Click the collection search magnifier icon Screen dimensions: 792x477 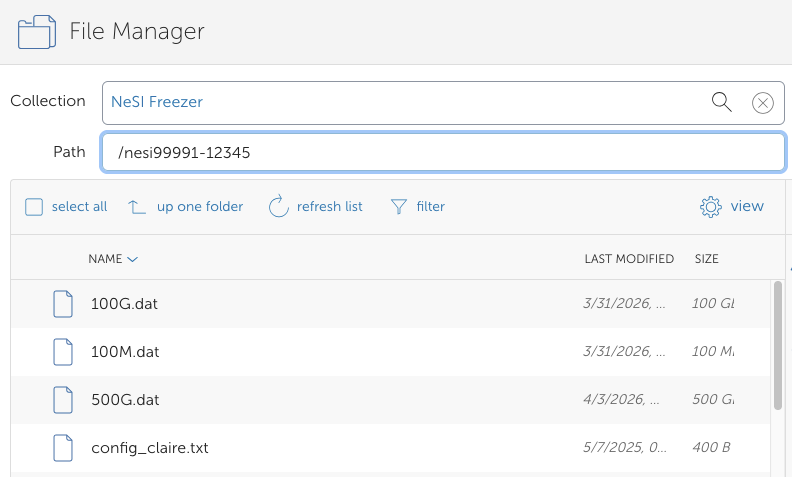[721, 101]
